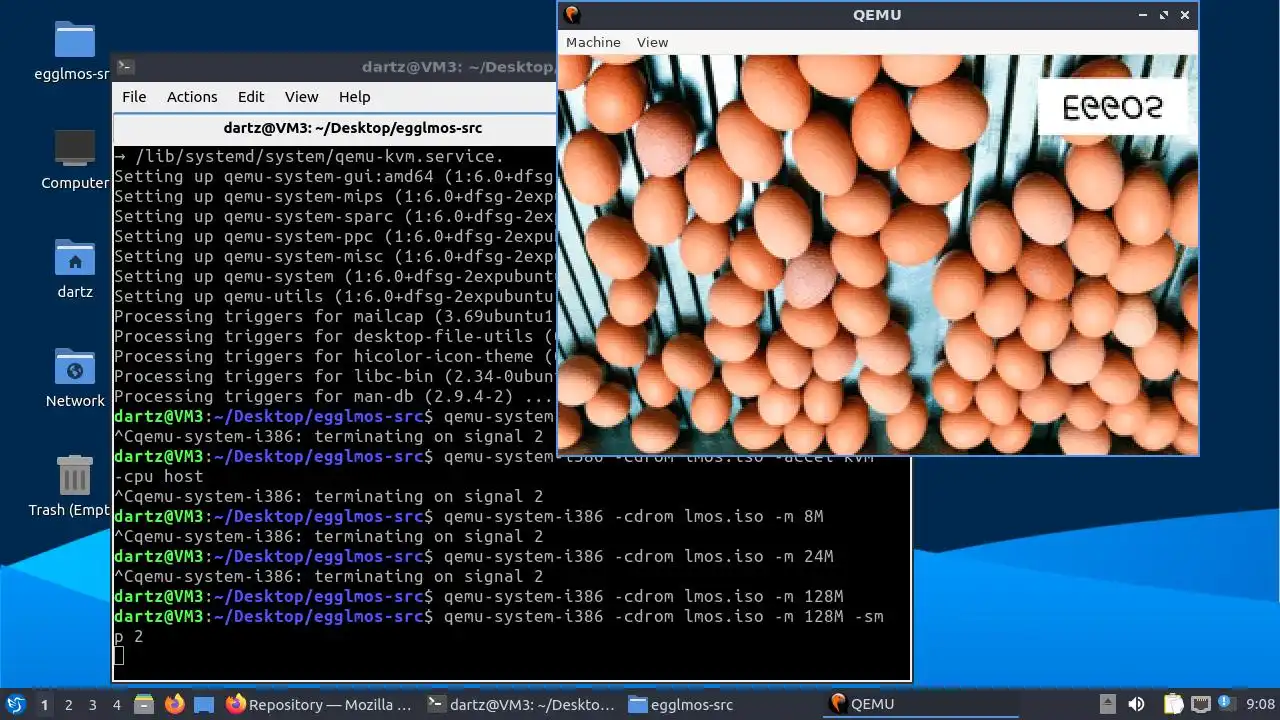Open the Help menu in terminal
The width and height of the screenshot is (1280, 720).
tap(354, 97)
